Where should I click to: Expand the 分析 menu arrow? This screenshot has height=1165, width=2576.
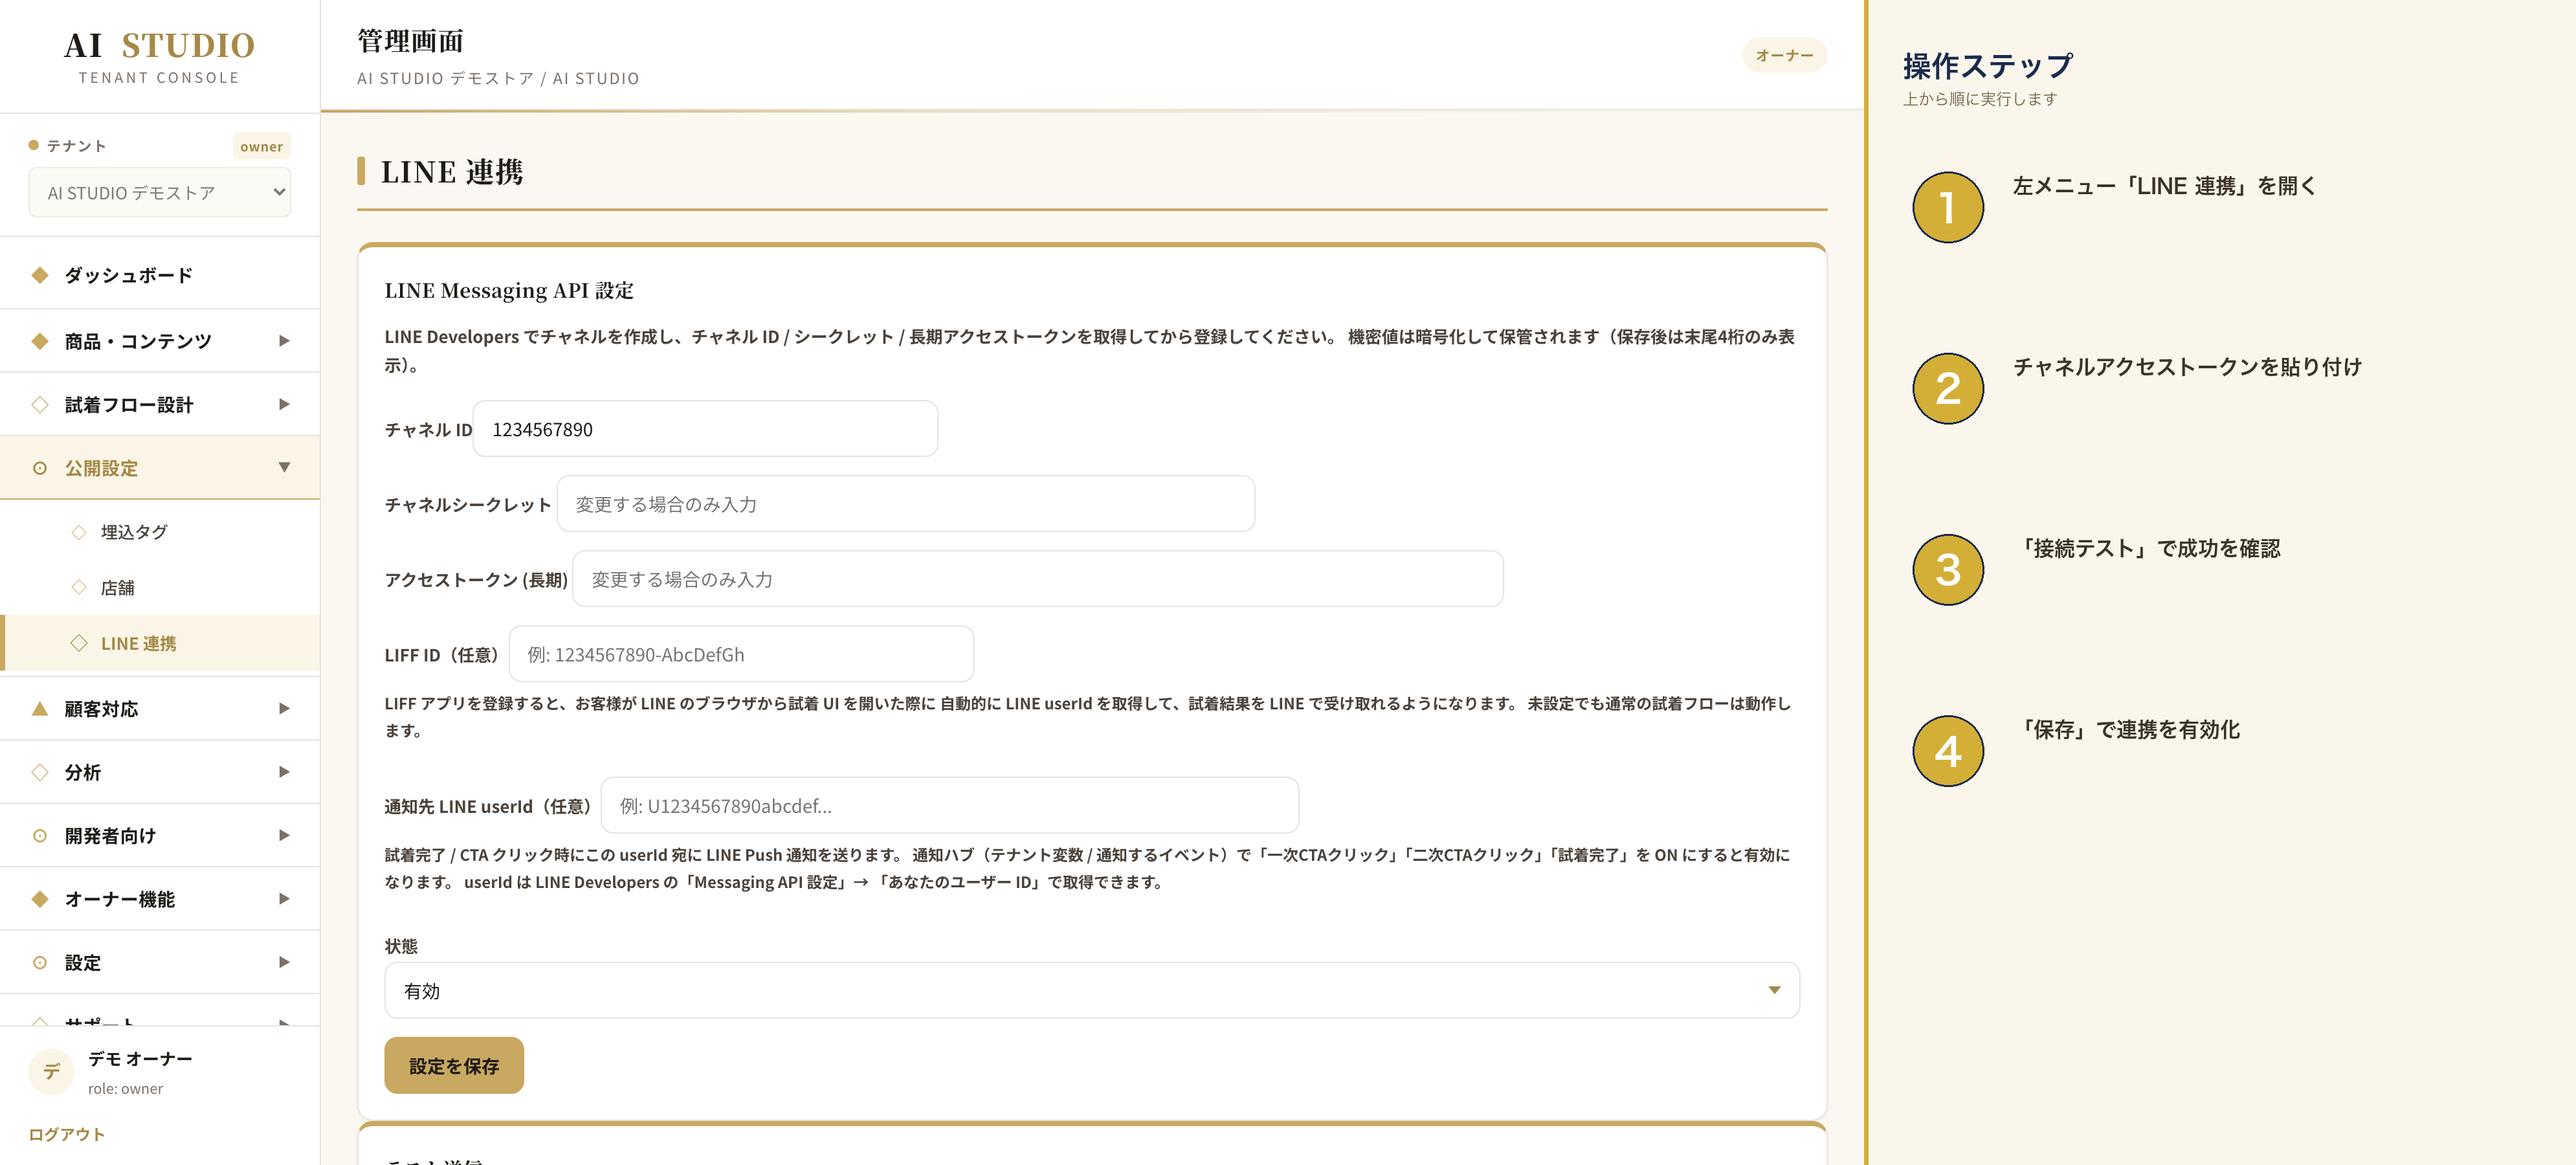284,771
